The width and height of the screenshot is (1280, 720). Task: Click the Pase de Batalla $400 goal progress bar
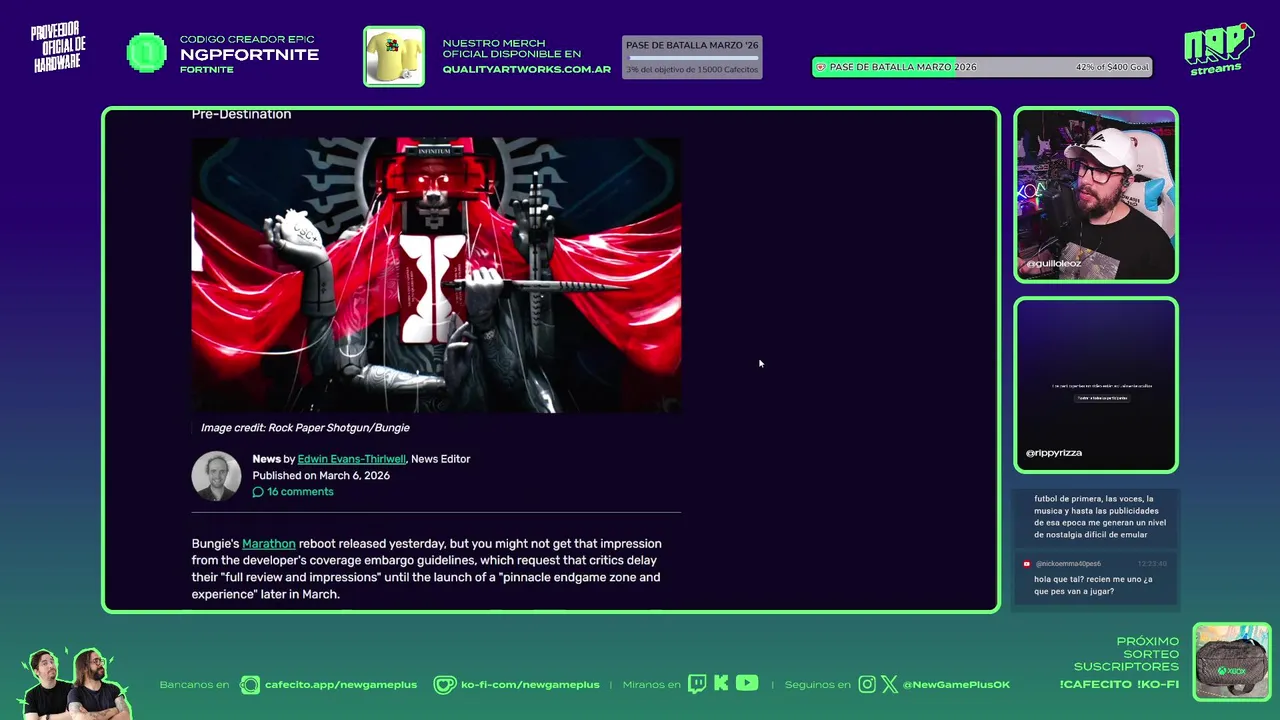(x=982, y=67)
